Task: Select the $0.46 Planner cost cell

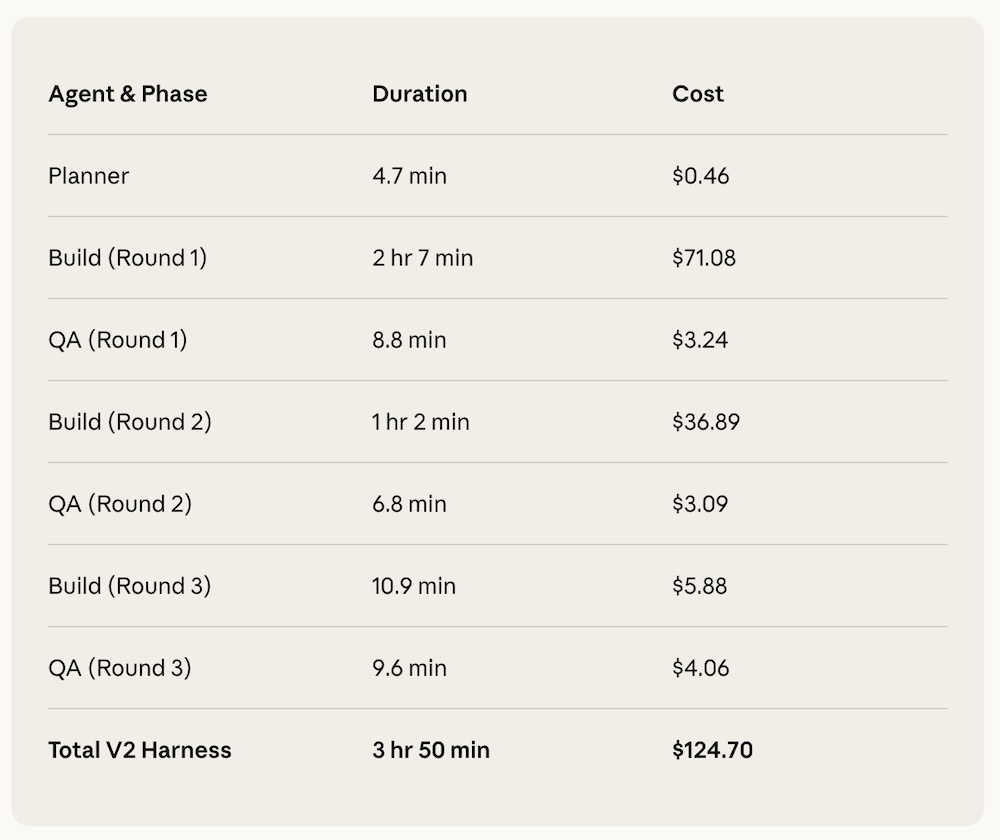Action: click(x=701, y=176)
